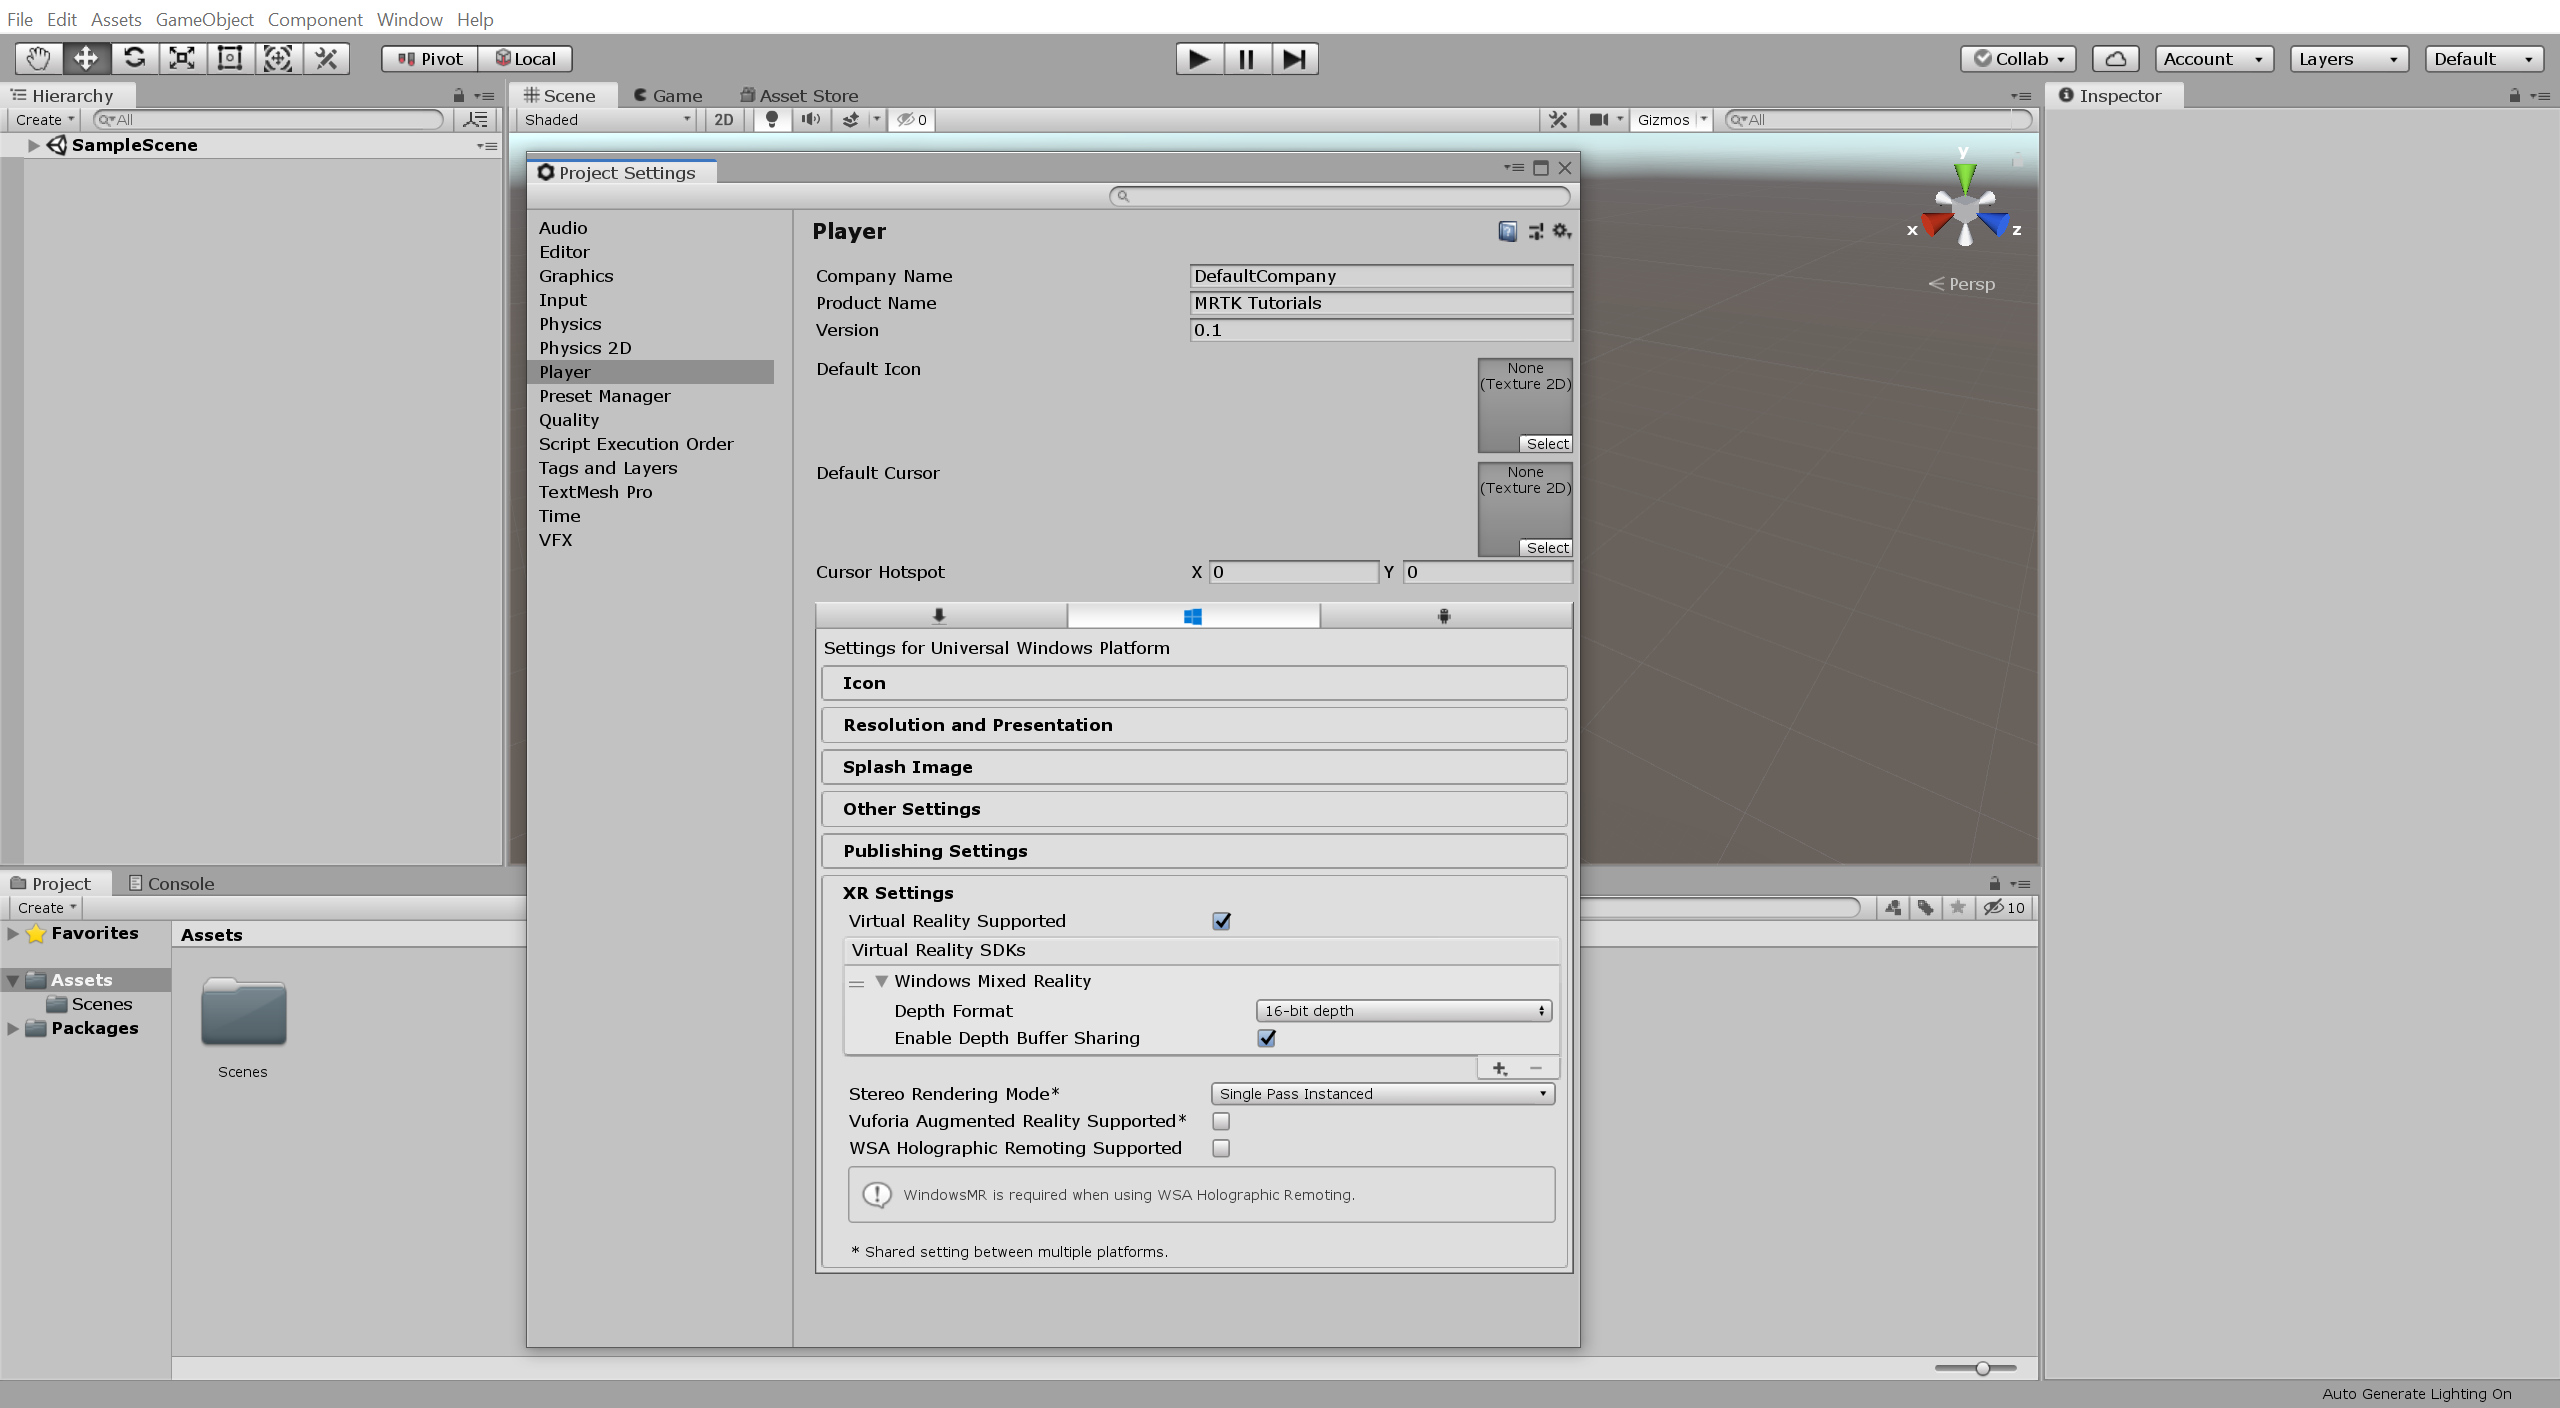Add a Virtual Reality SDK with plus
2560x1408 pixels.
tap(1500, 1069)
